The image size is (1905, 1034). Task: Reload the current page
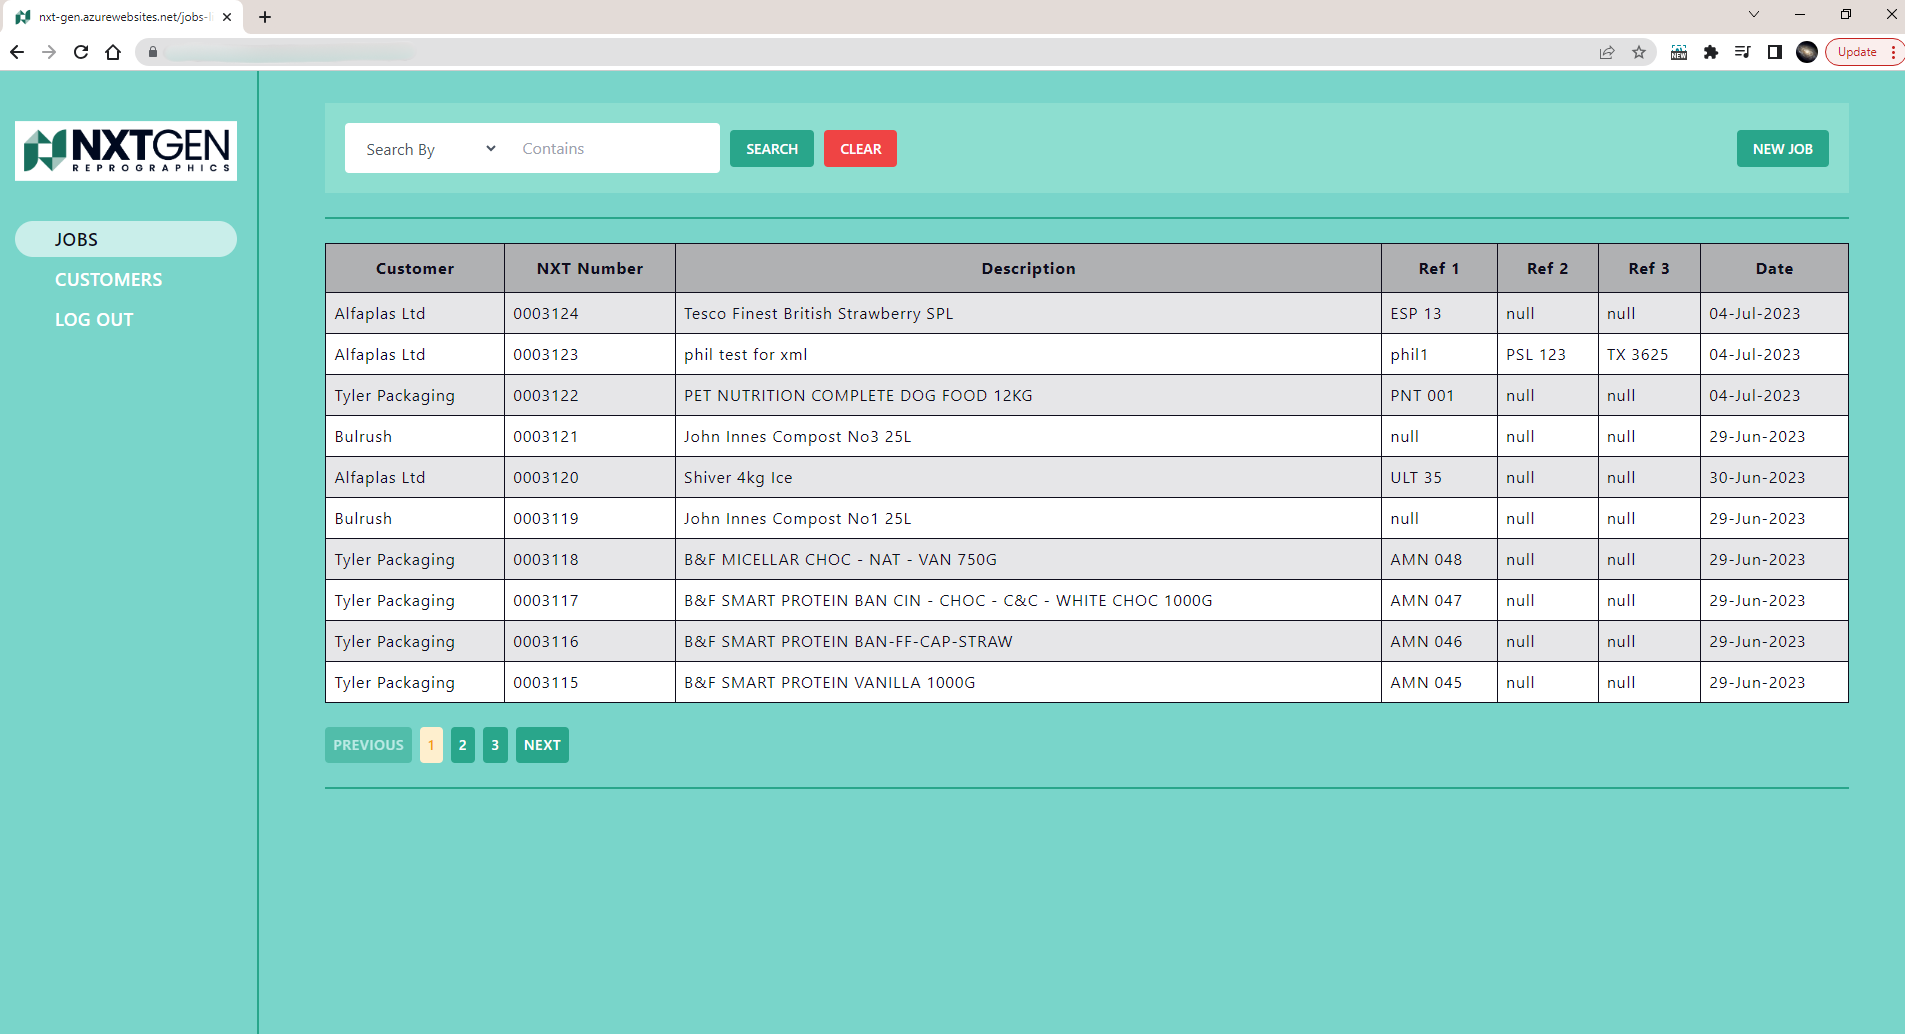tap(81, 52)
